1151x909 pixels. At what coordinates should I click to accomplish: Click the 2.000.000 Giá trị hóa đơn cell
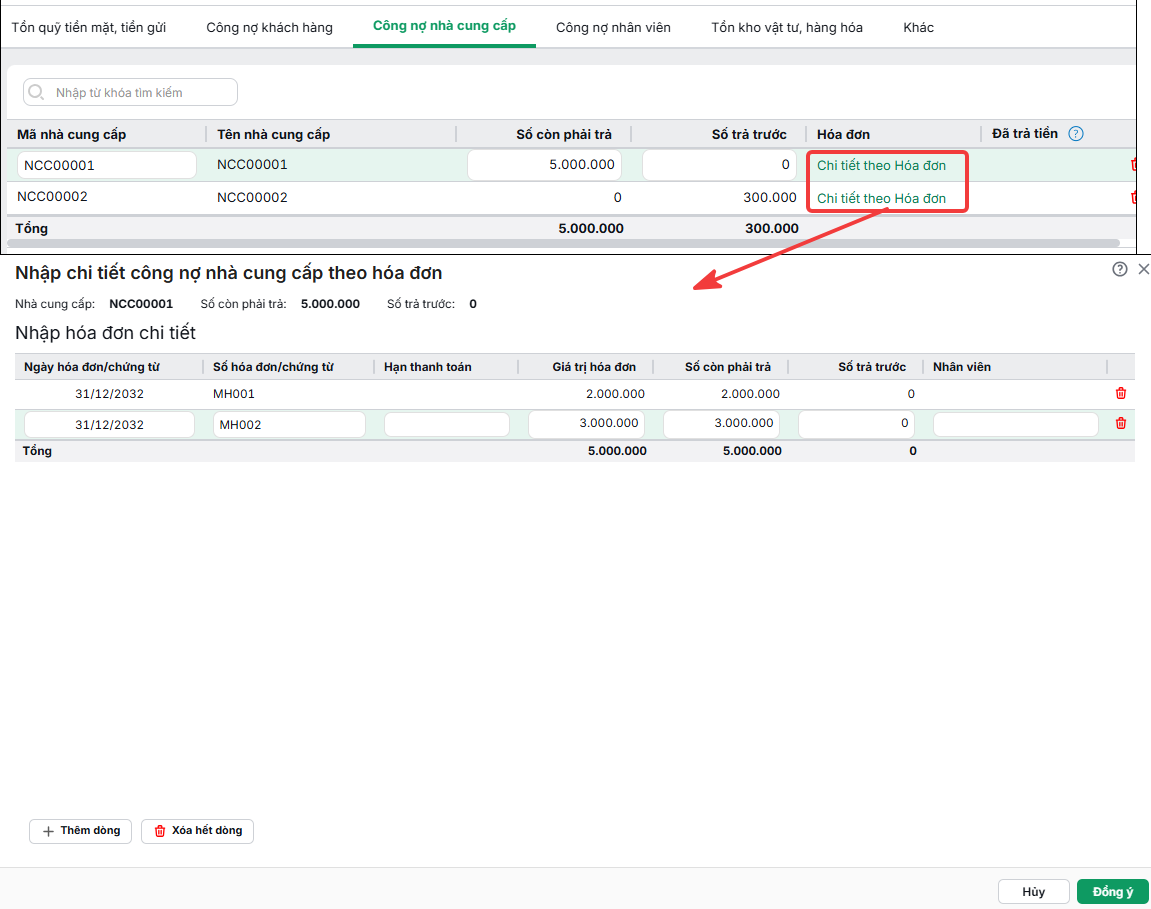click(615, 394)
